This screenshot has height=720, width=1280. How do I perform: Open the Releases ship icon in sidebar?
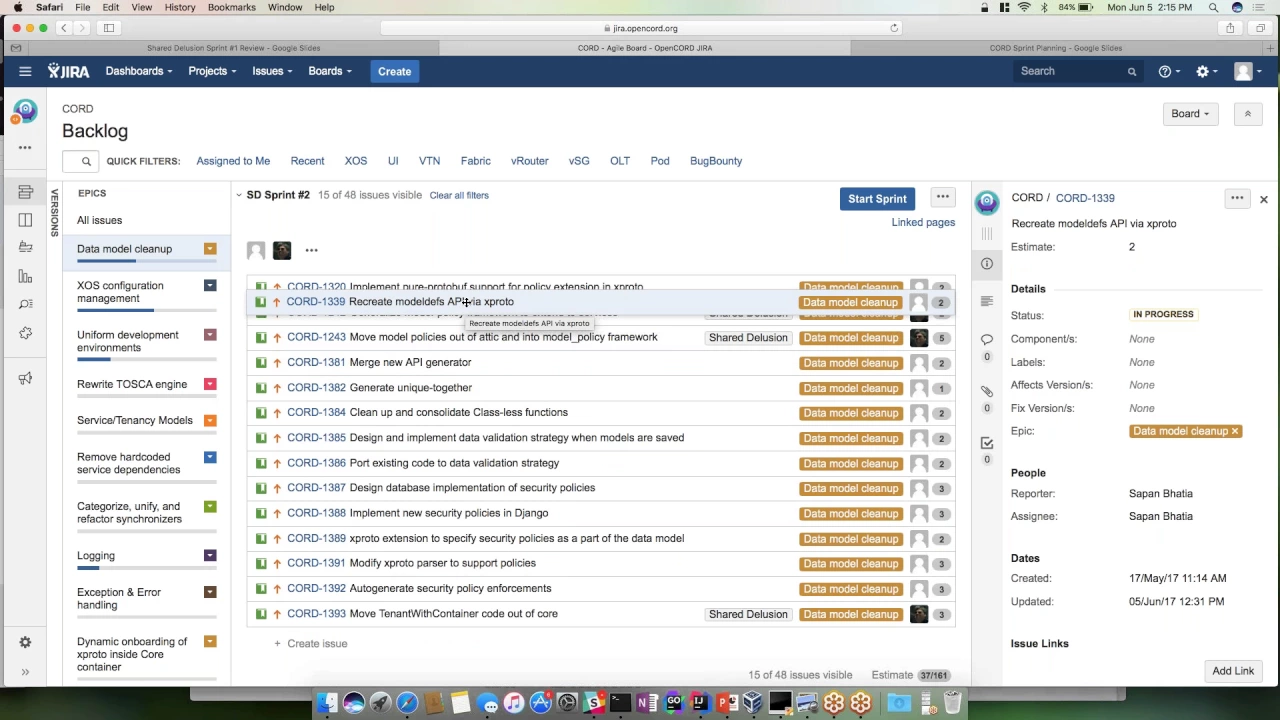tap(25, 247)
